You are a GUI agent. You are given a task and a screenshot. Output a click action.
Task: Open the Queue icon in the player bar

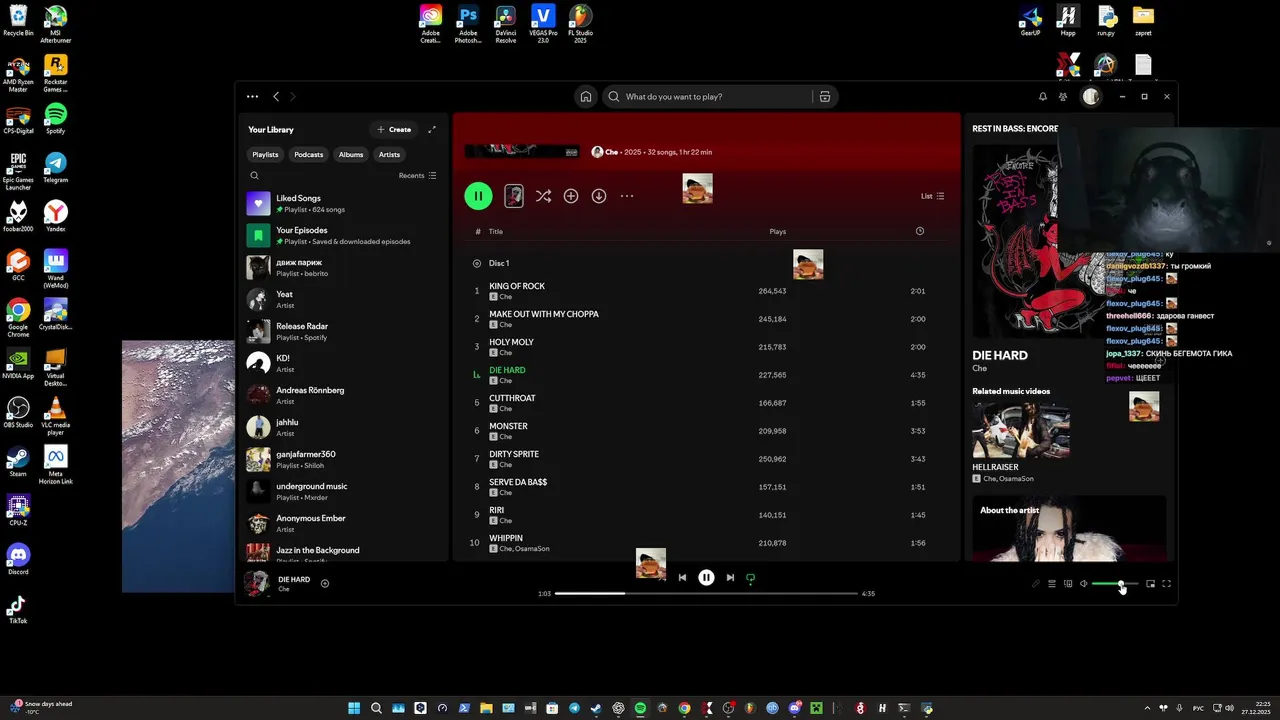(x=1052, y=584)
